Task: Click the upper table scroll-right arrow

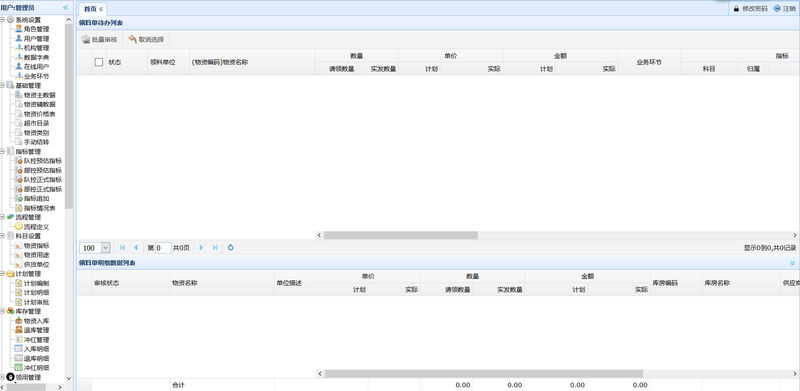Action: pos(795,235)
